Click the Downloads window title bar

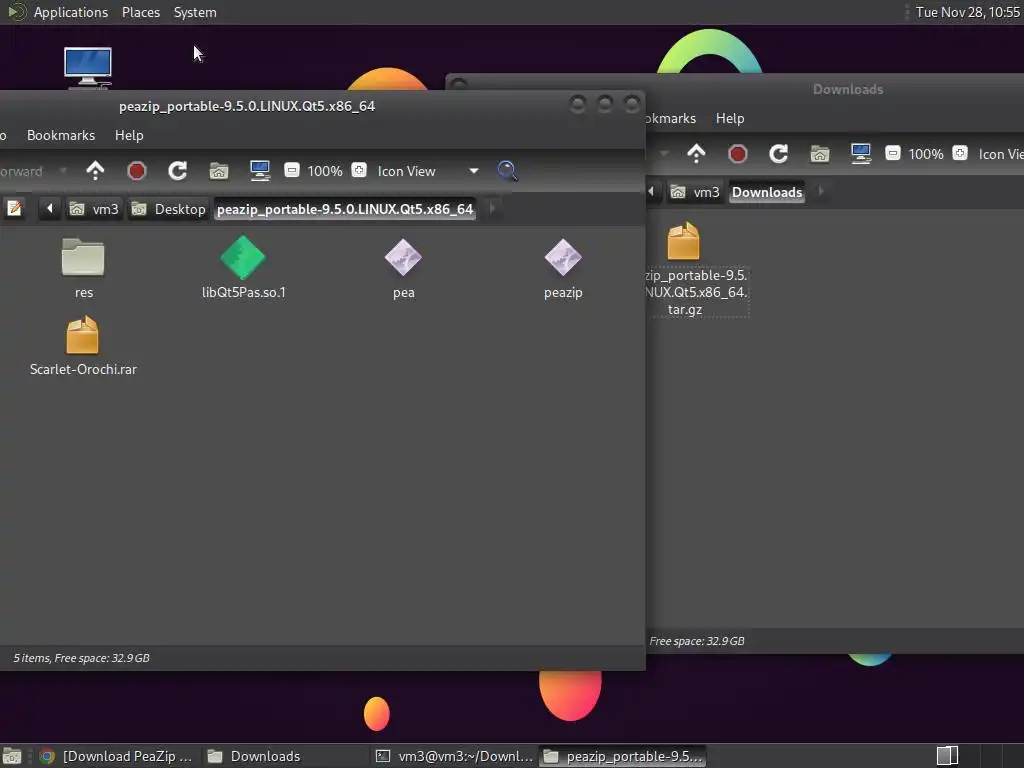coord(848,89)
